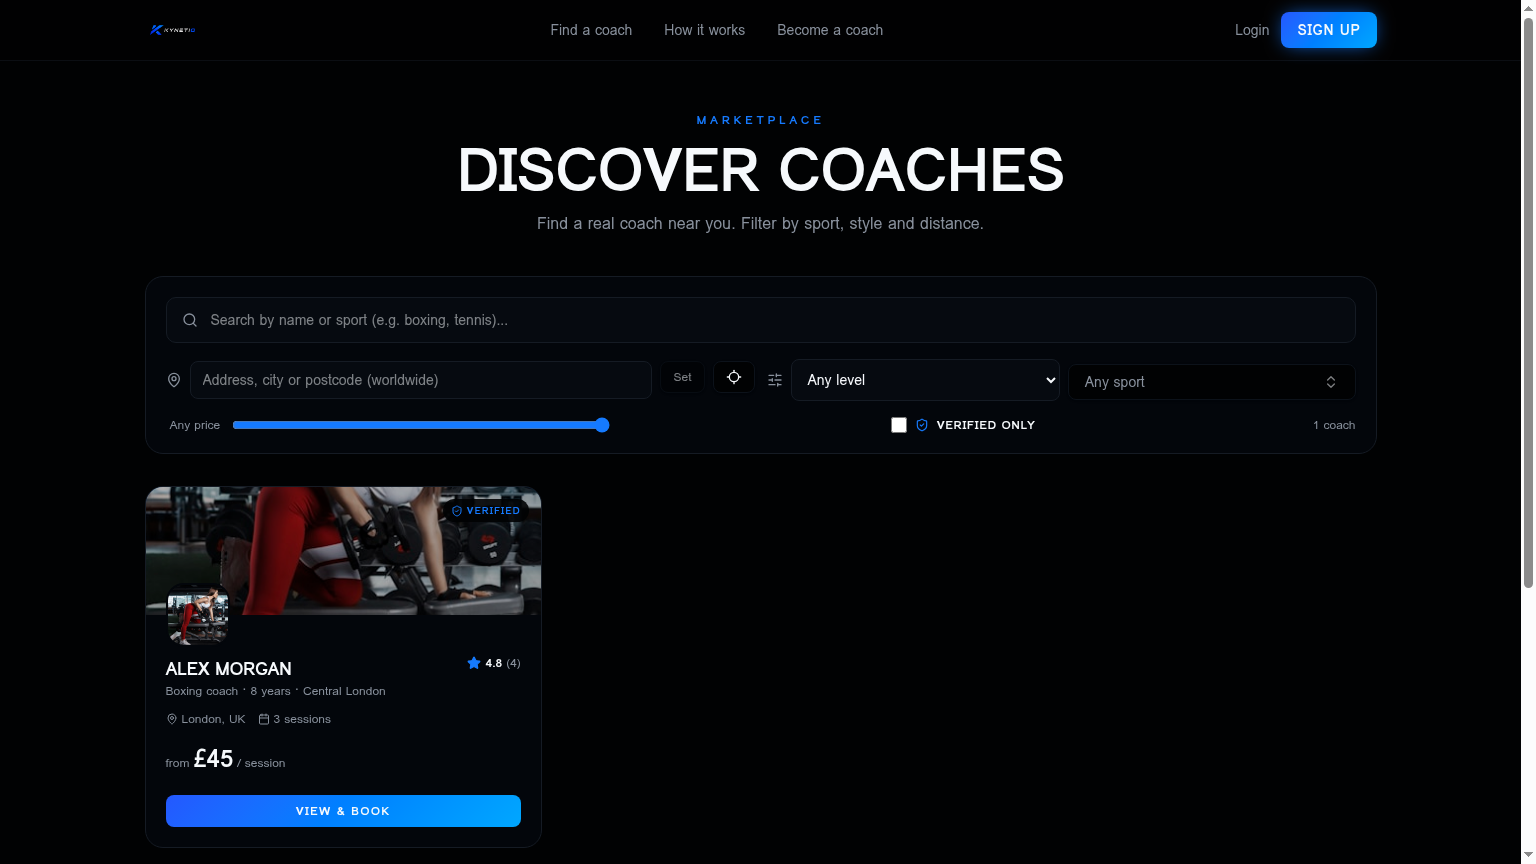Click Alex Morgan's avatar thumbnail
Screen dimensions: 1536x864
pos(197,614)
